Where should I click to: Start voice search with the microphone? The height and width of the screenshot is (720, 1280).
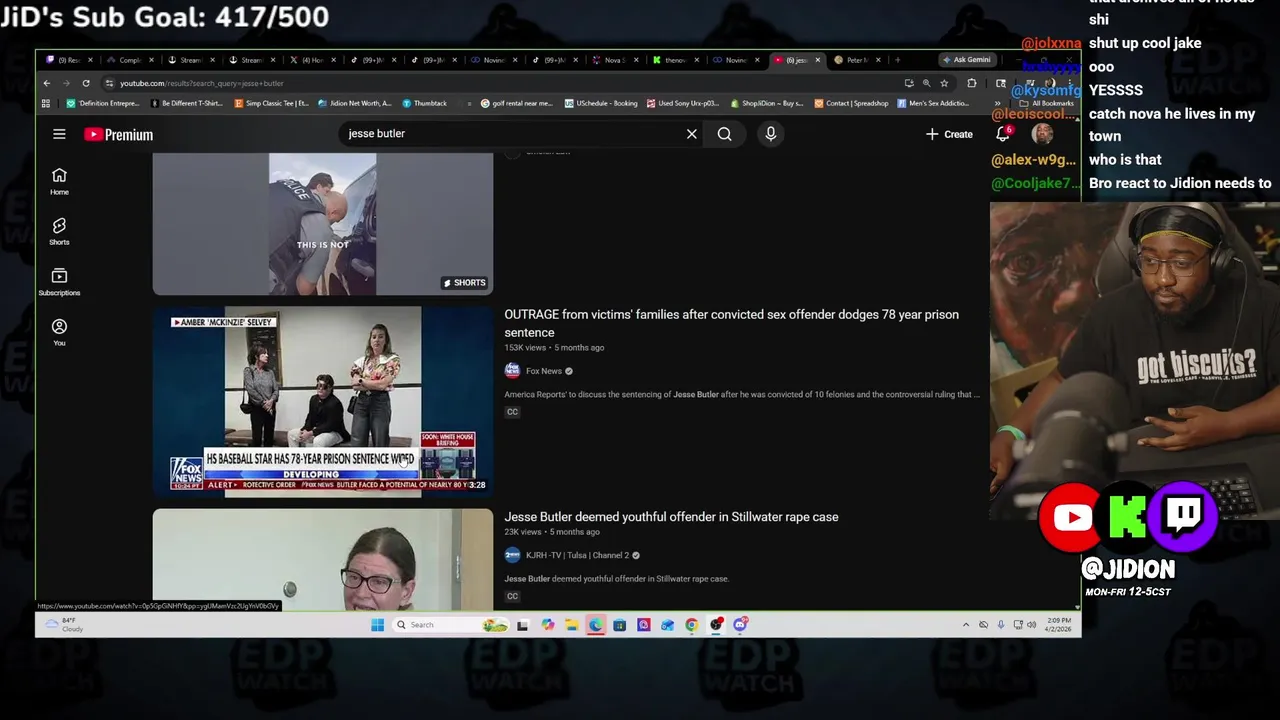click(770, 134)
